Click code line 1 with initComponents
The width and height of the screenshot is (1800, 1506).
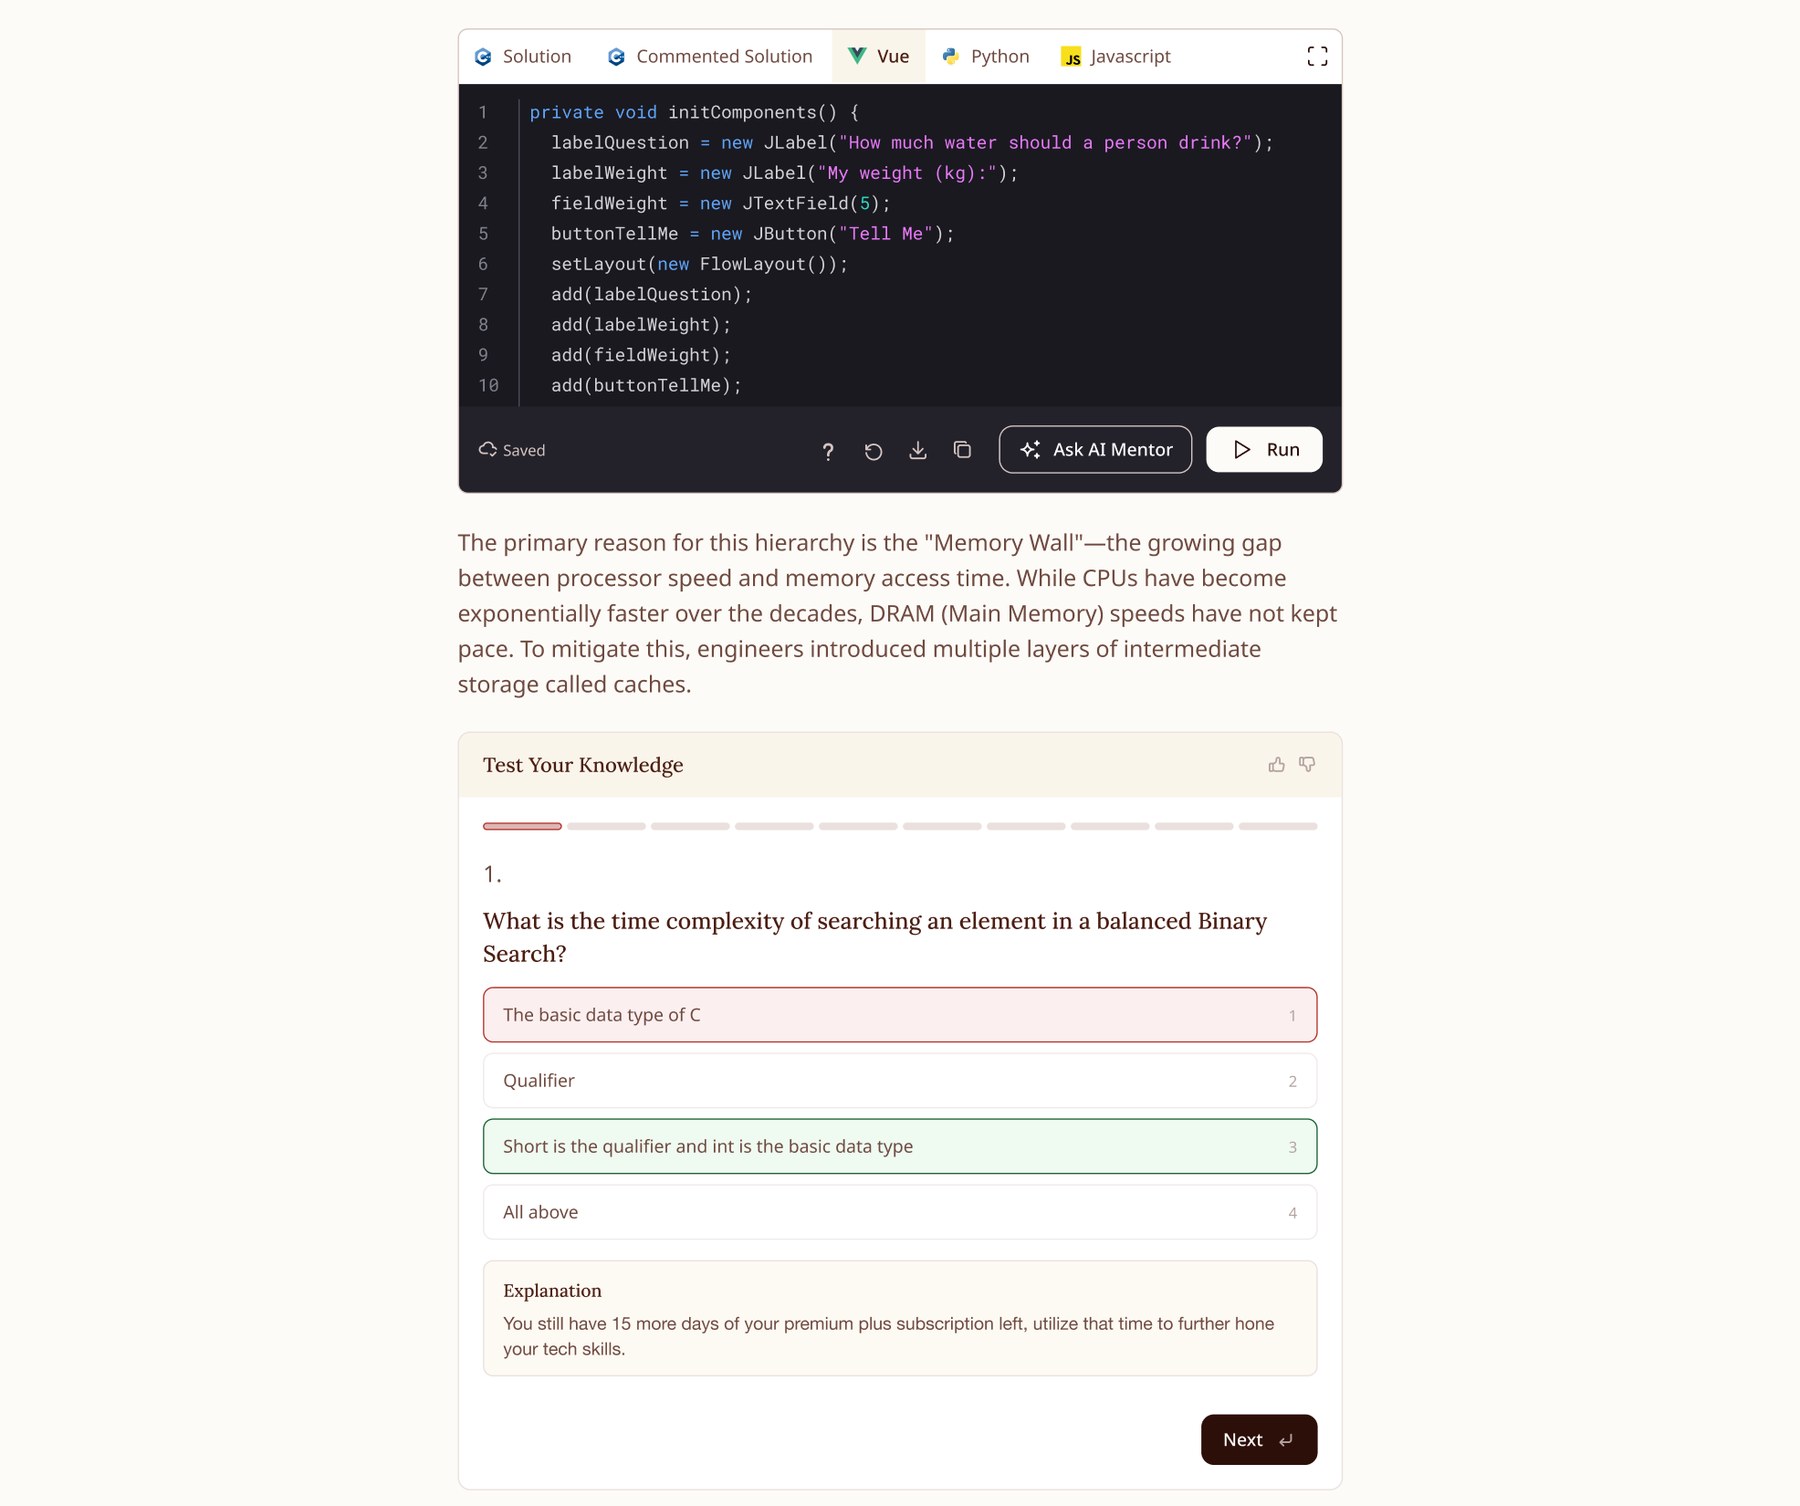tap(694, 113)
